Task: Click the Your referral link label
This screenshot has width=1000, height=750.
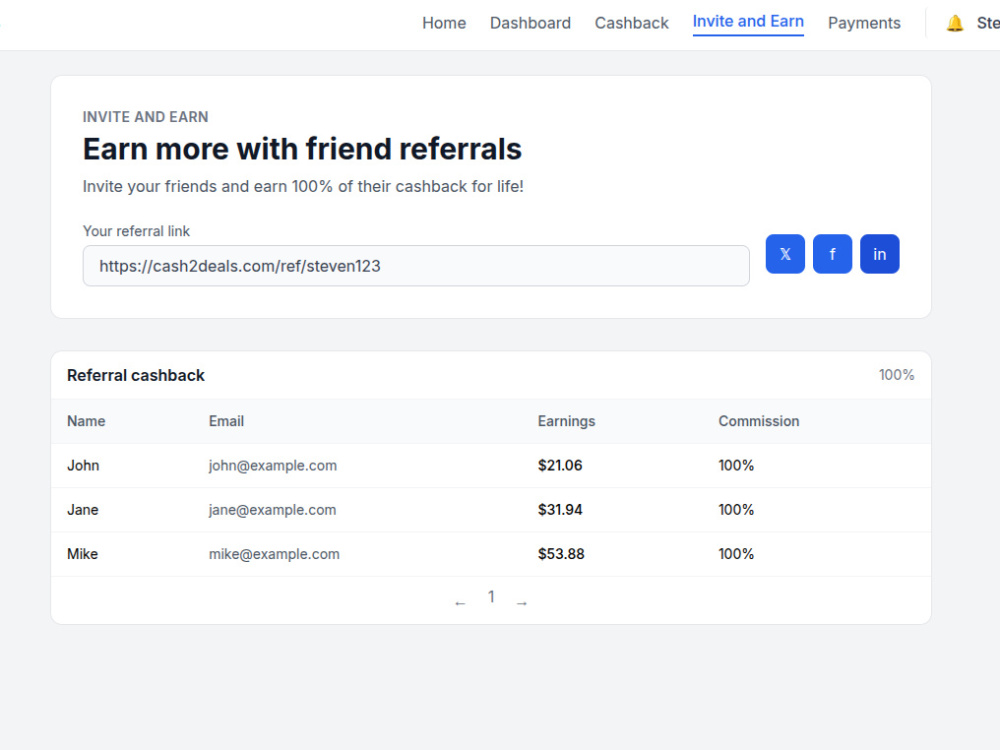Action: [136, 231]
